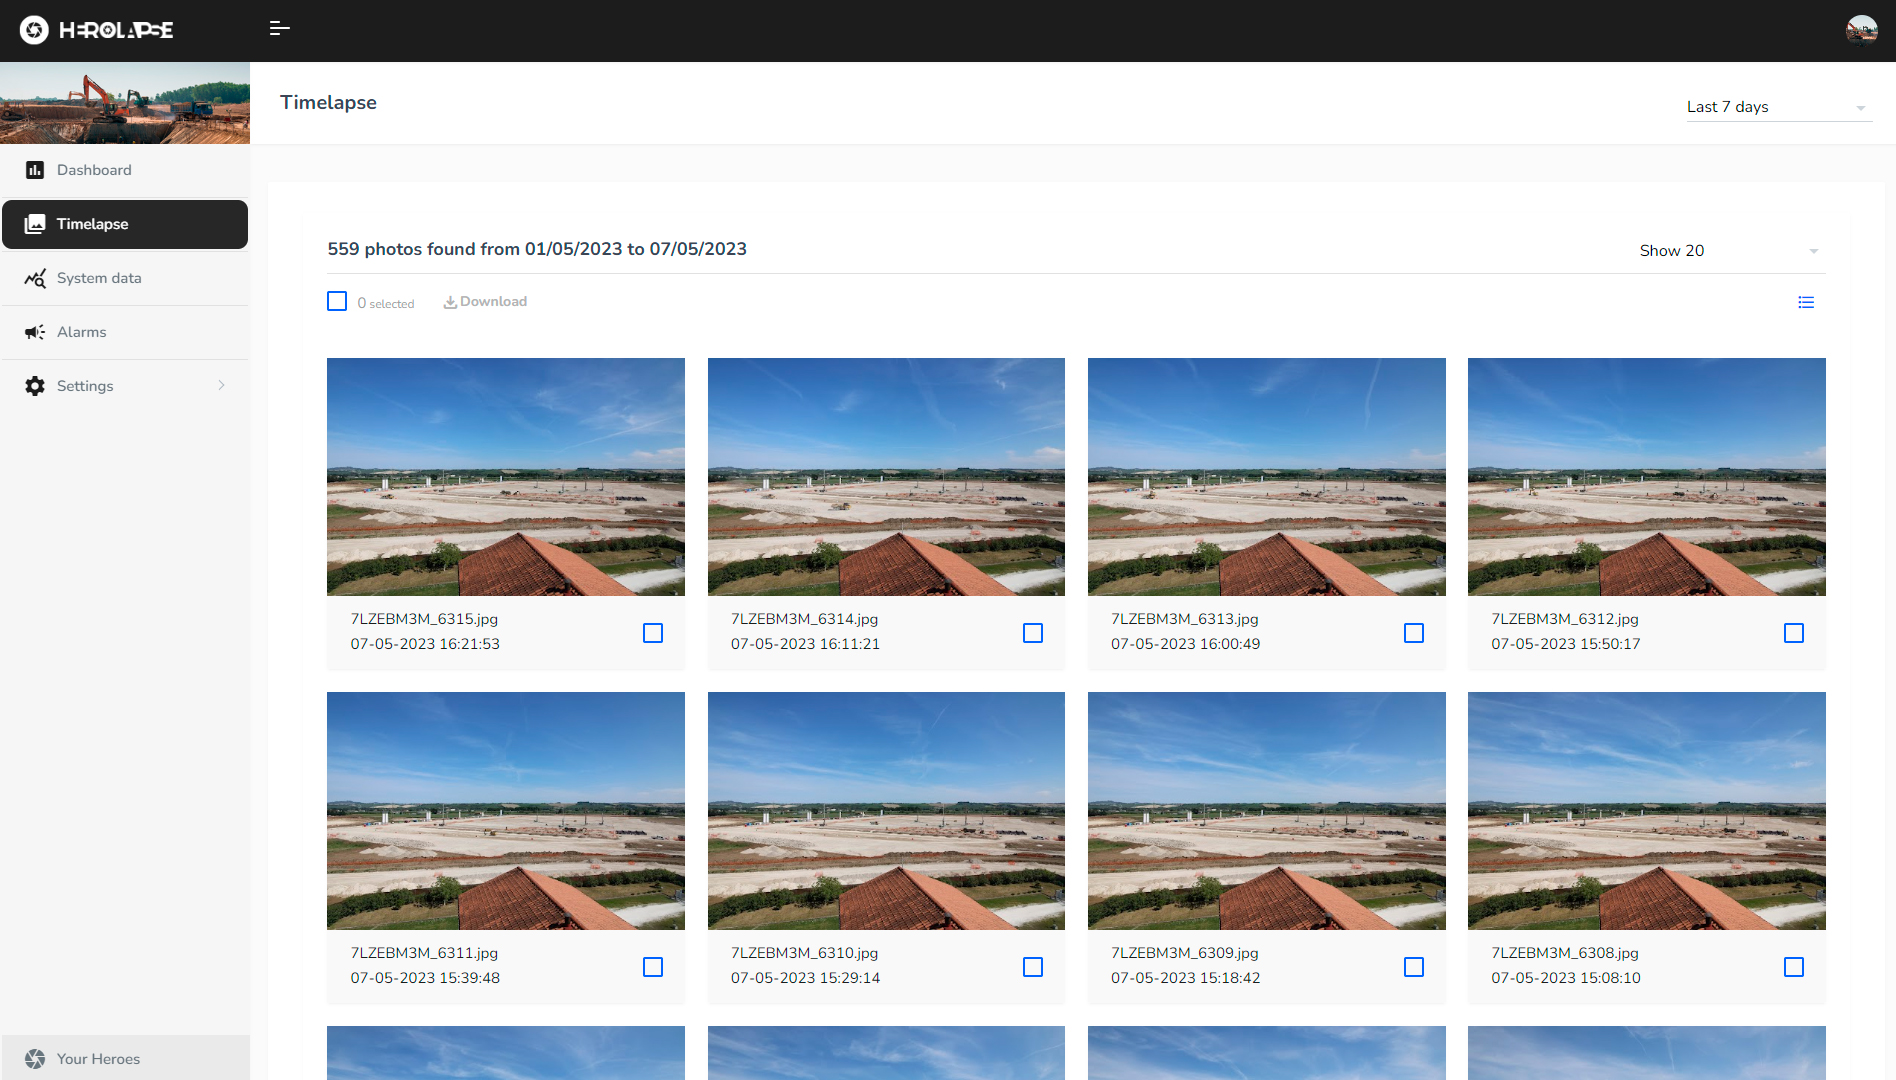The height and width of the screenshot is (1080, 1896).
Task: Click timestamp 07-05-2023 15:18:42
Action: pos(1185,979)
